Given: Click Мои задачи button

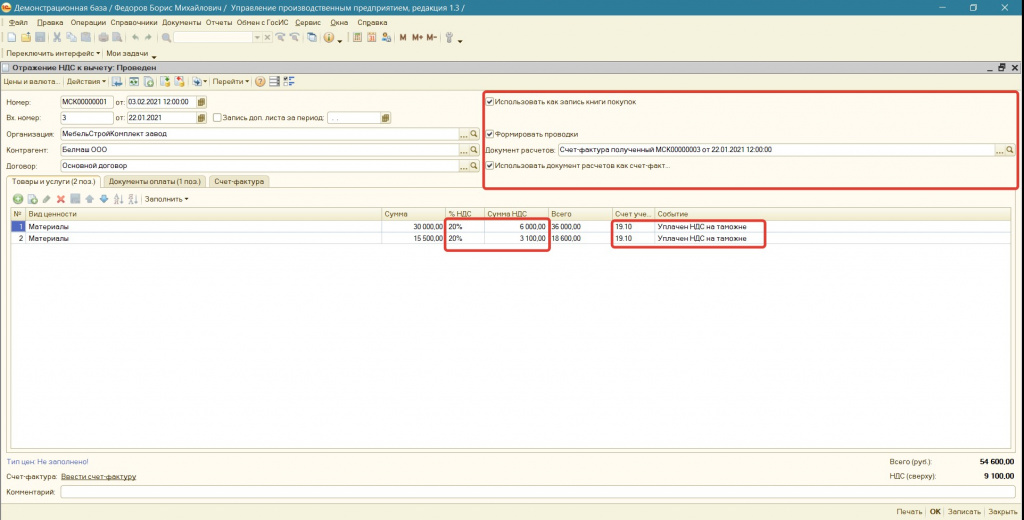Looking at the screenshot, I should click(x=127, y=54).
